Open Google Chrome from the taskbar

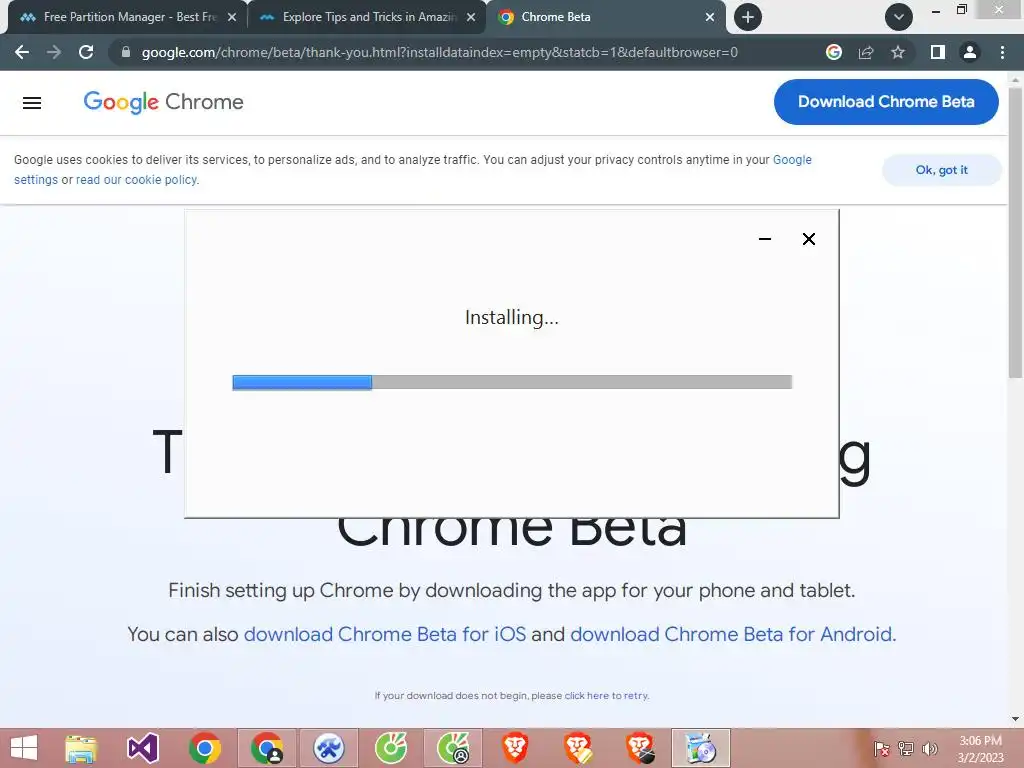pyautogui.click(x=205, y=748)
